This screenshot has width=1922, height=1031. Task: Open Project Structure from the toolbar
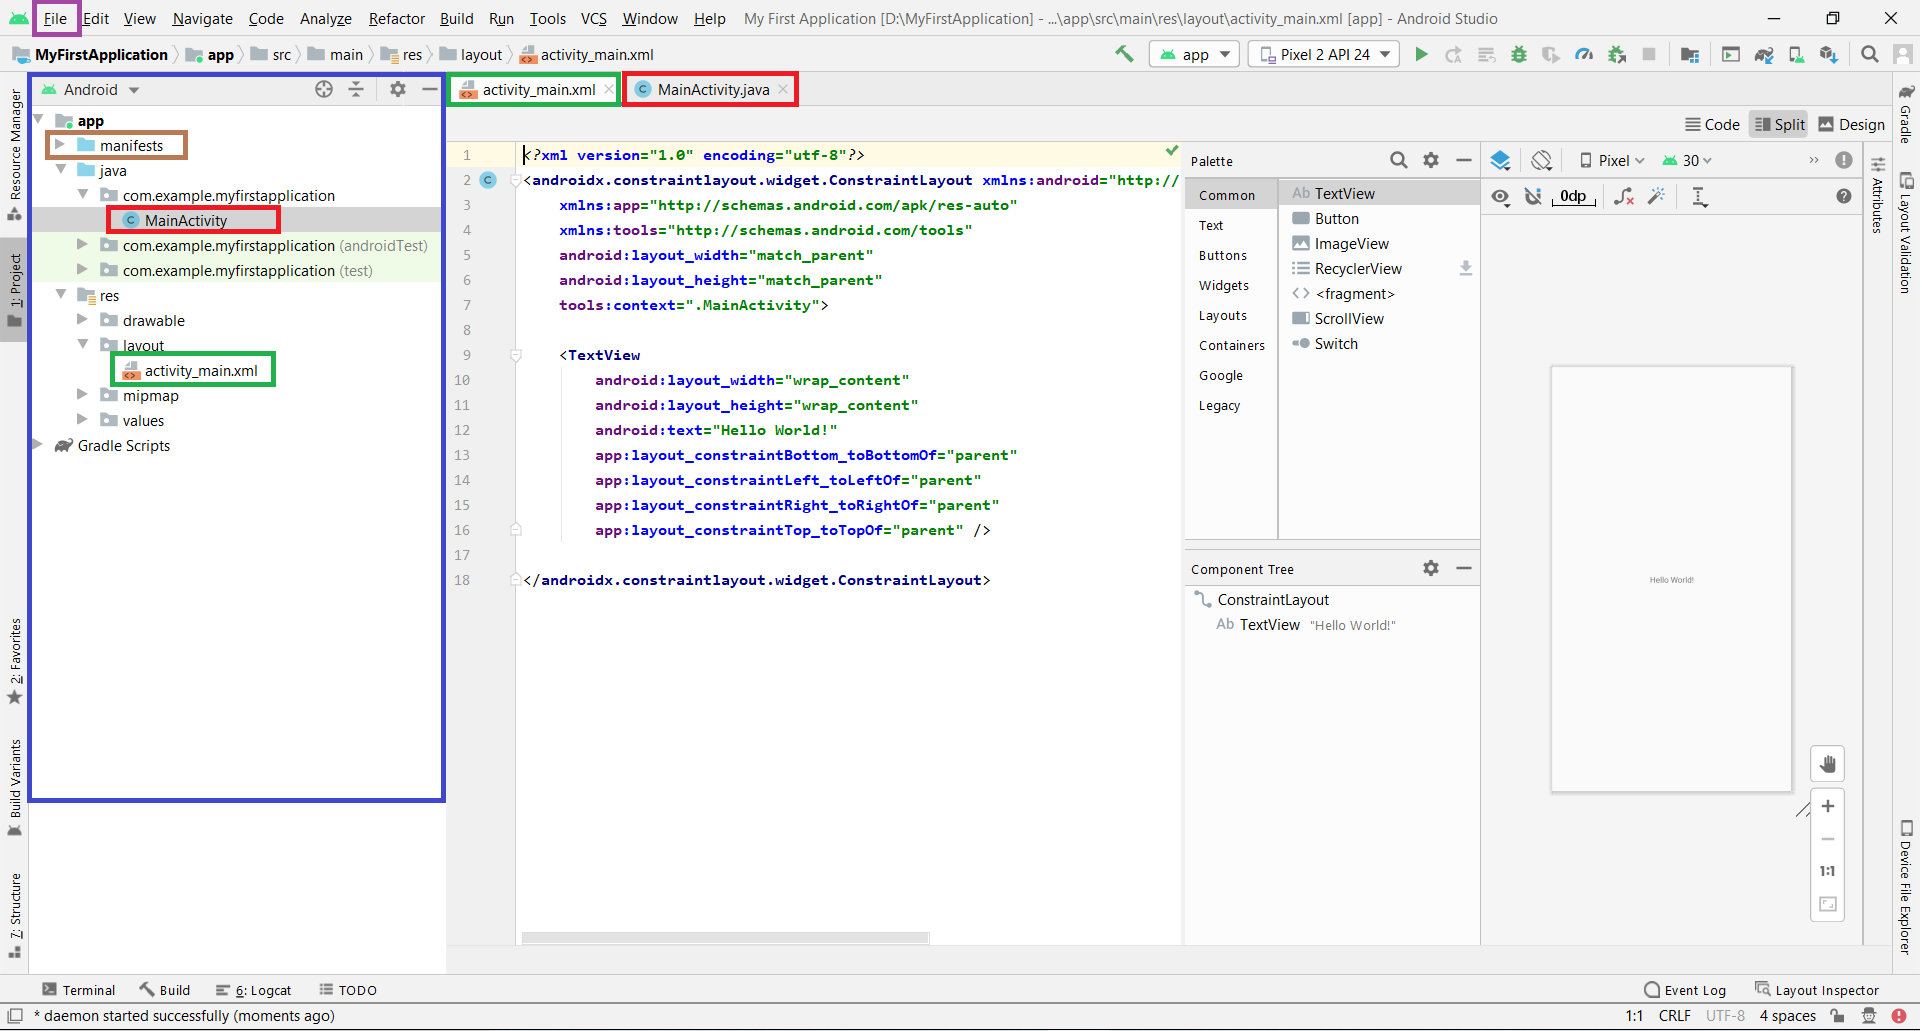[x=1690, y=55]
